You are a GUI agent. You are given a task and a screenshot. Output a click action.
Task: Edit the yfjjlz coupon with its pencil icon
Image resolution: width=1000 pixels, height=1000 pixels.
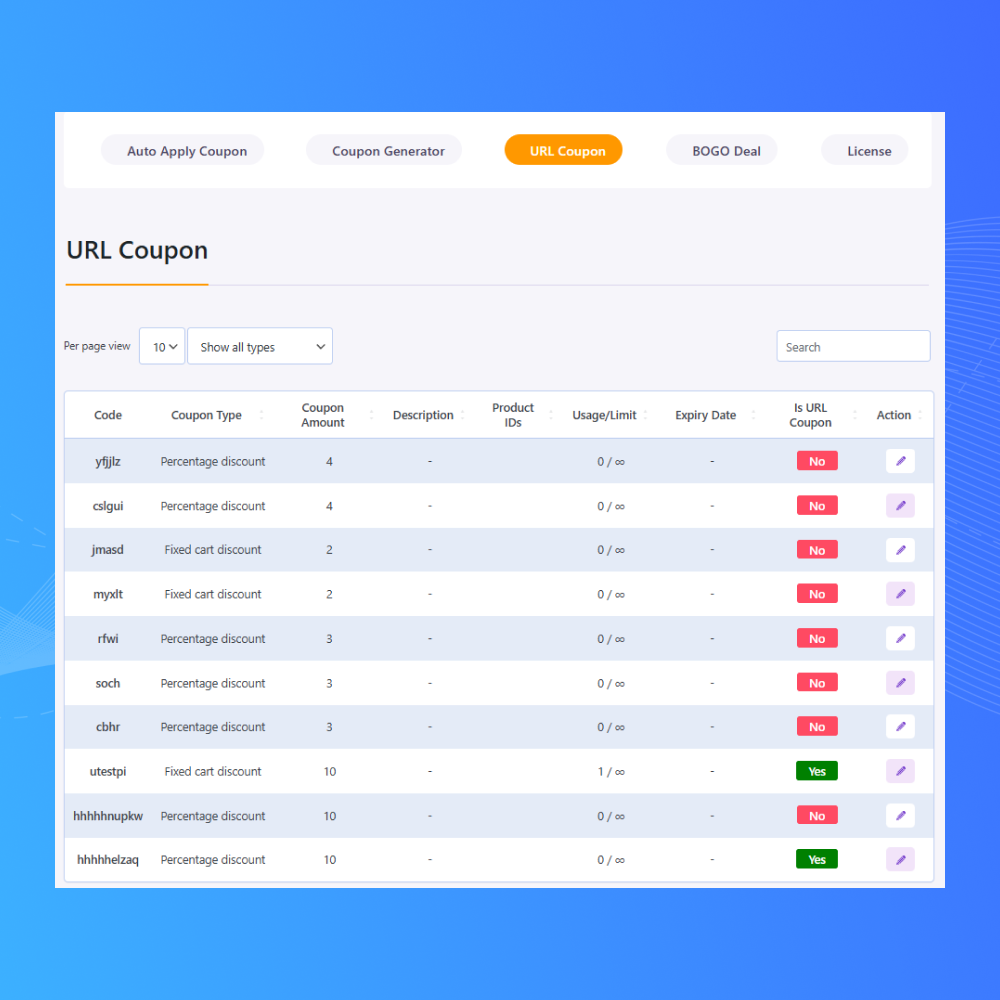pos(900,461)
